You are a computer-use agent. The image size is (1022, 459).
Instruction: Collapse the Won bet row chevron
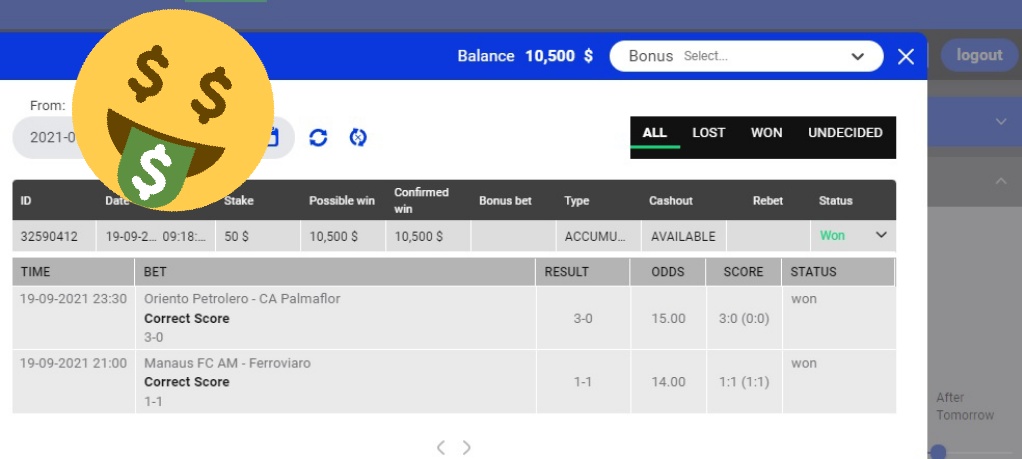click(x=881, y=235)
